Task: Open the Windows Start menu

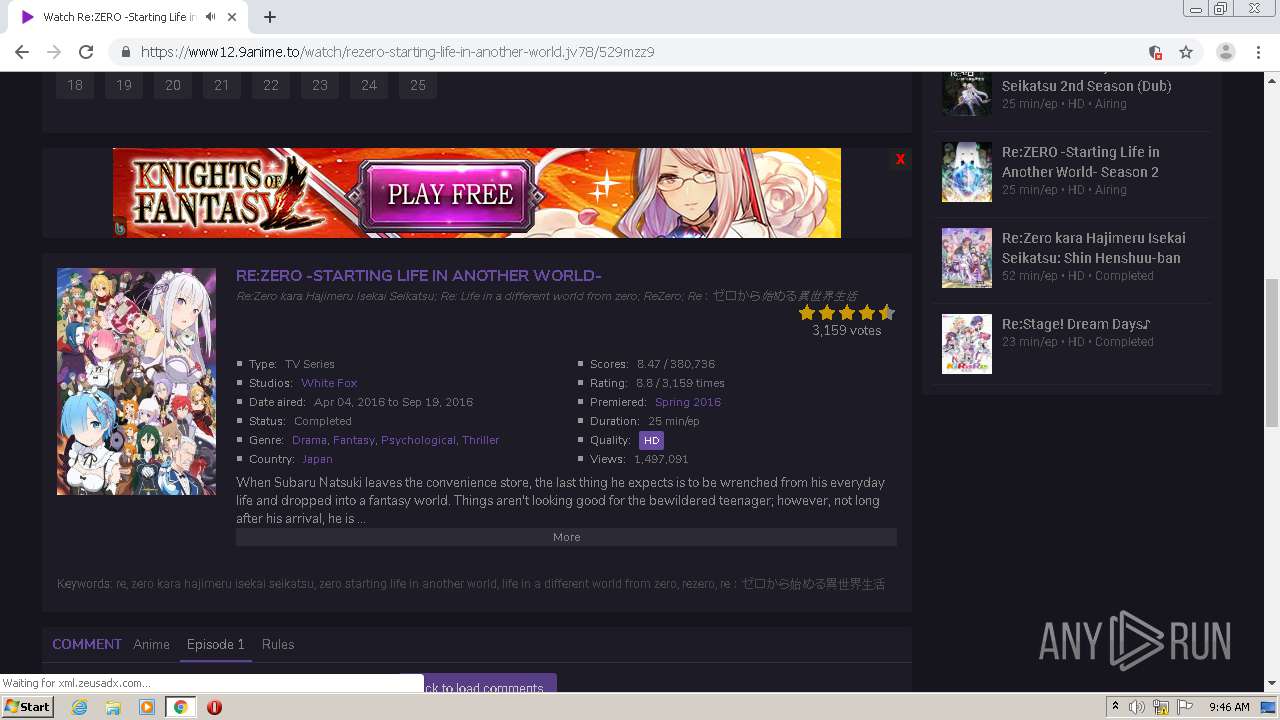Action: [x=27, y=707]
